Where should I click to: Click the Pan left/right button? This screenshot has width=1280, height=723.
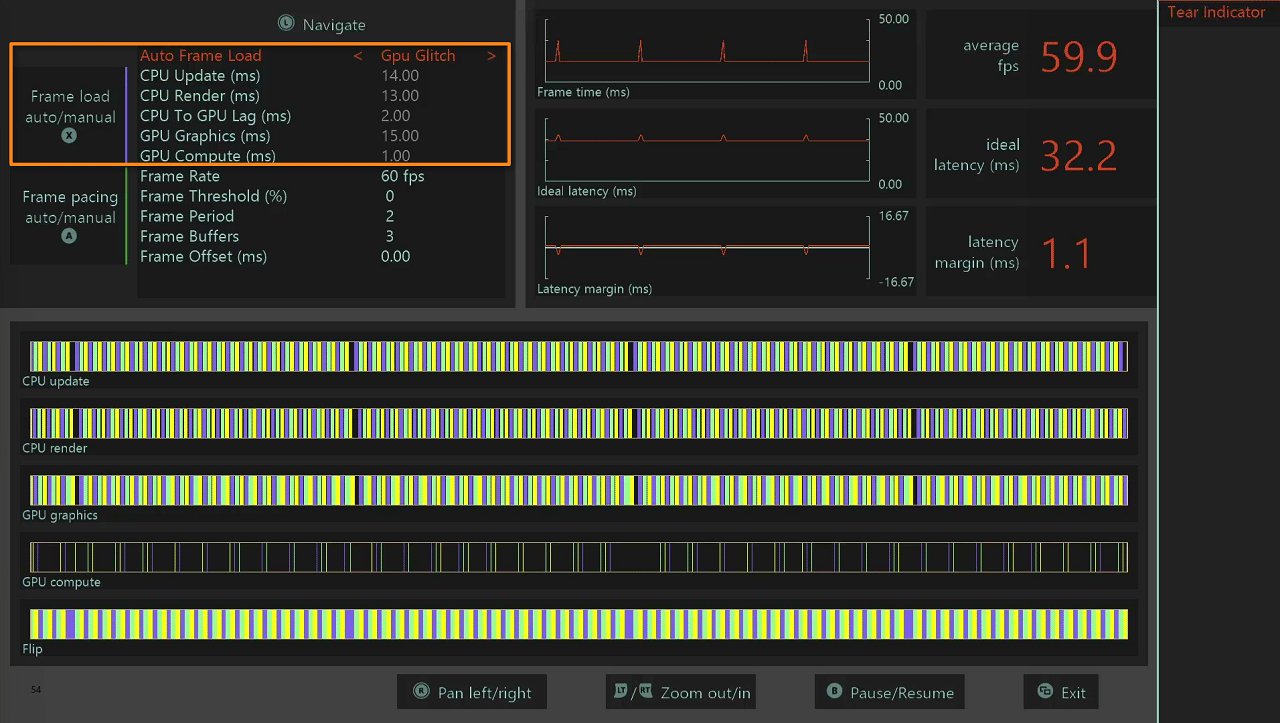tap(472, 692)
